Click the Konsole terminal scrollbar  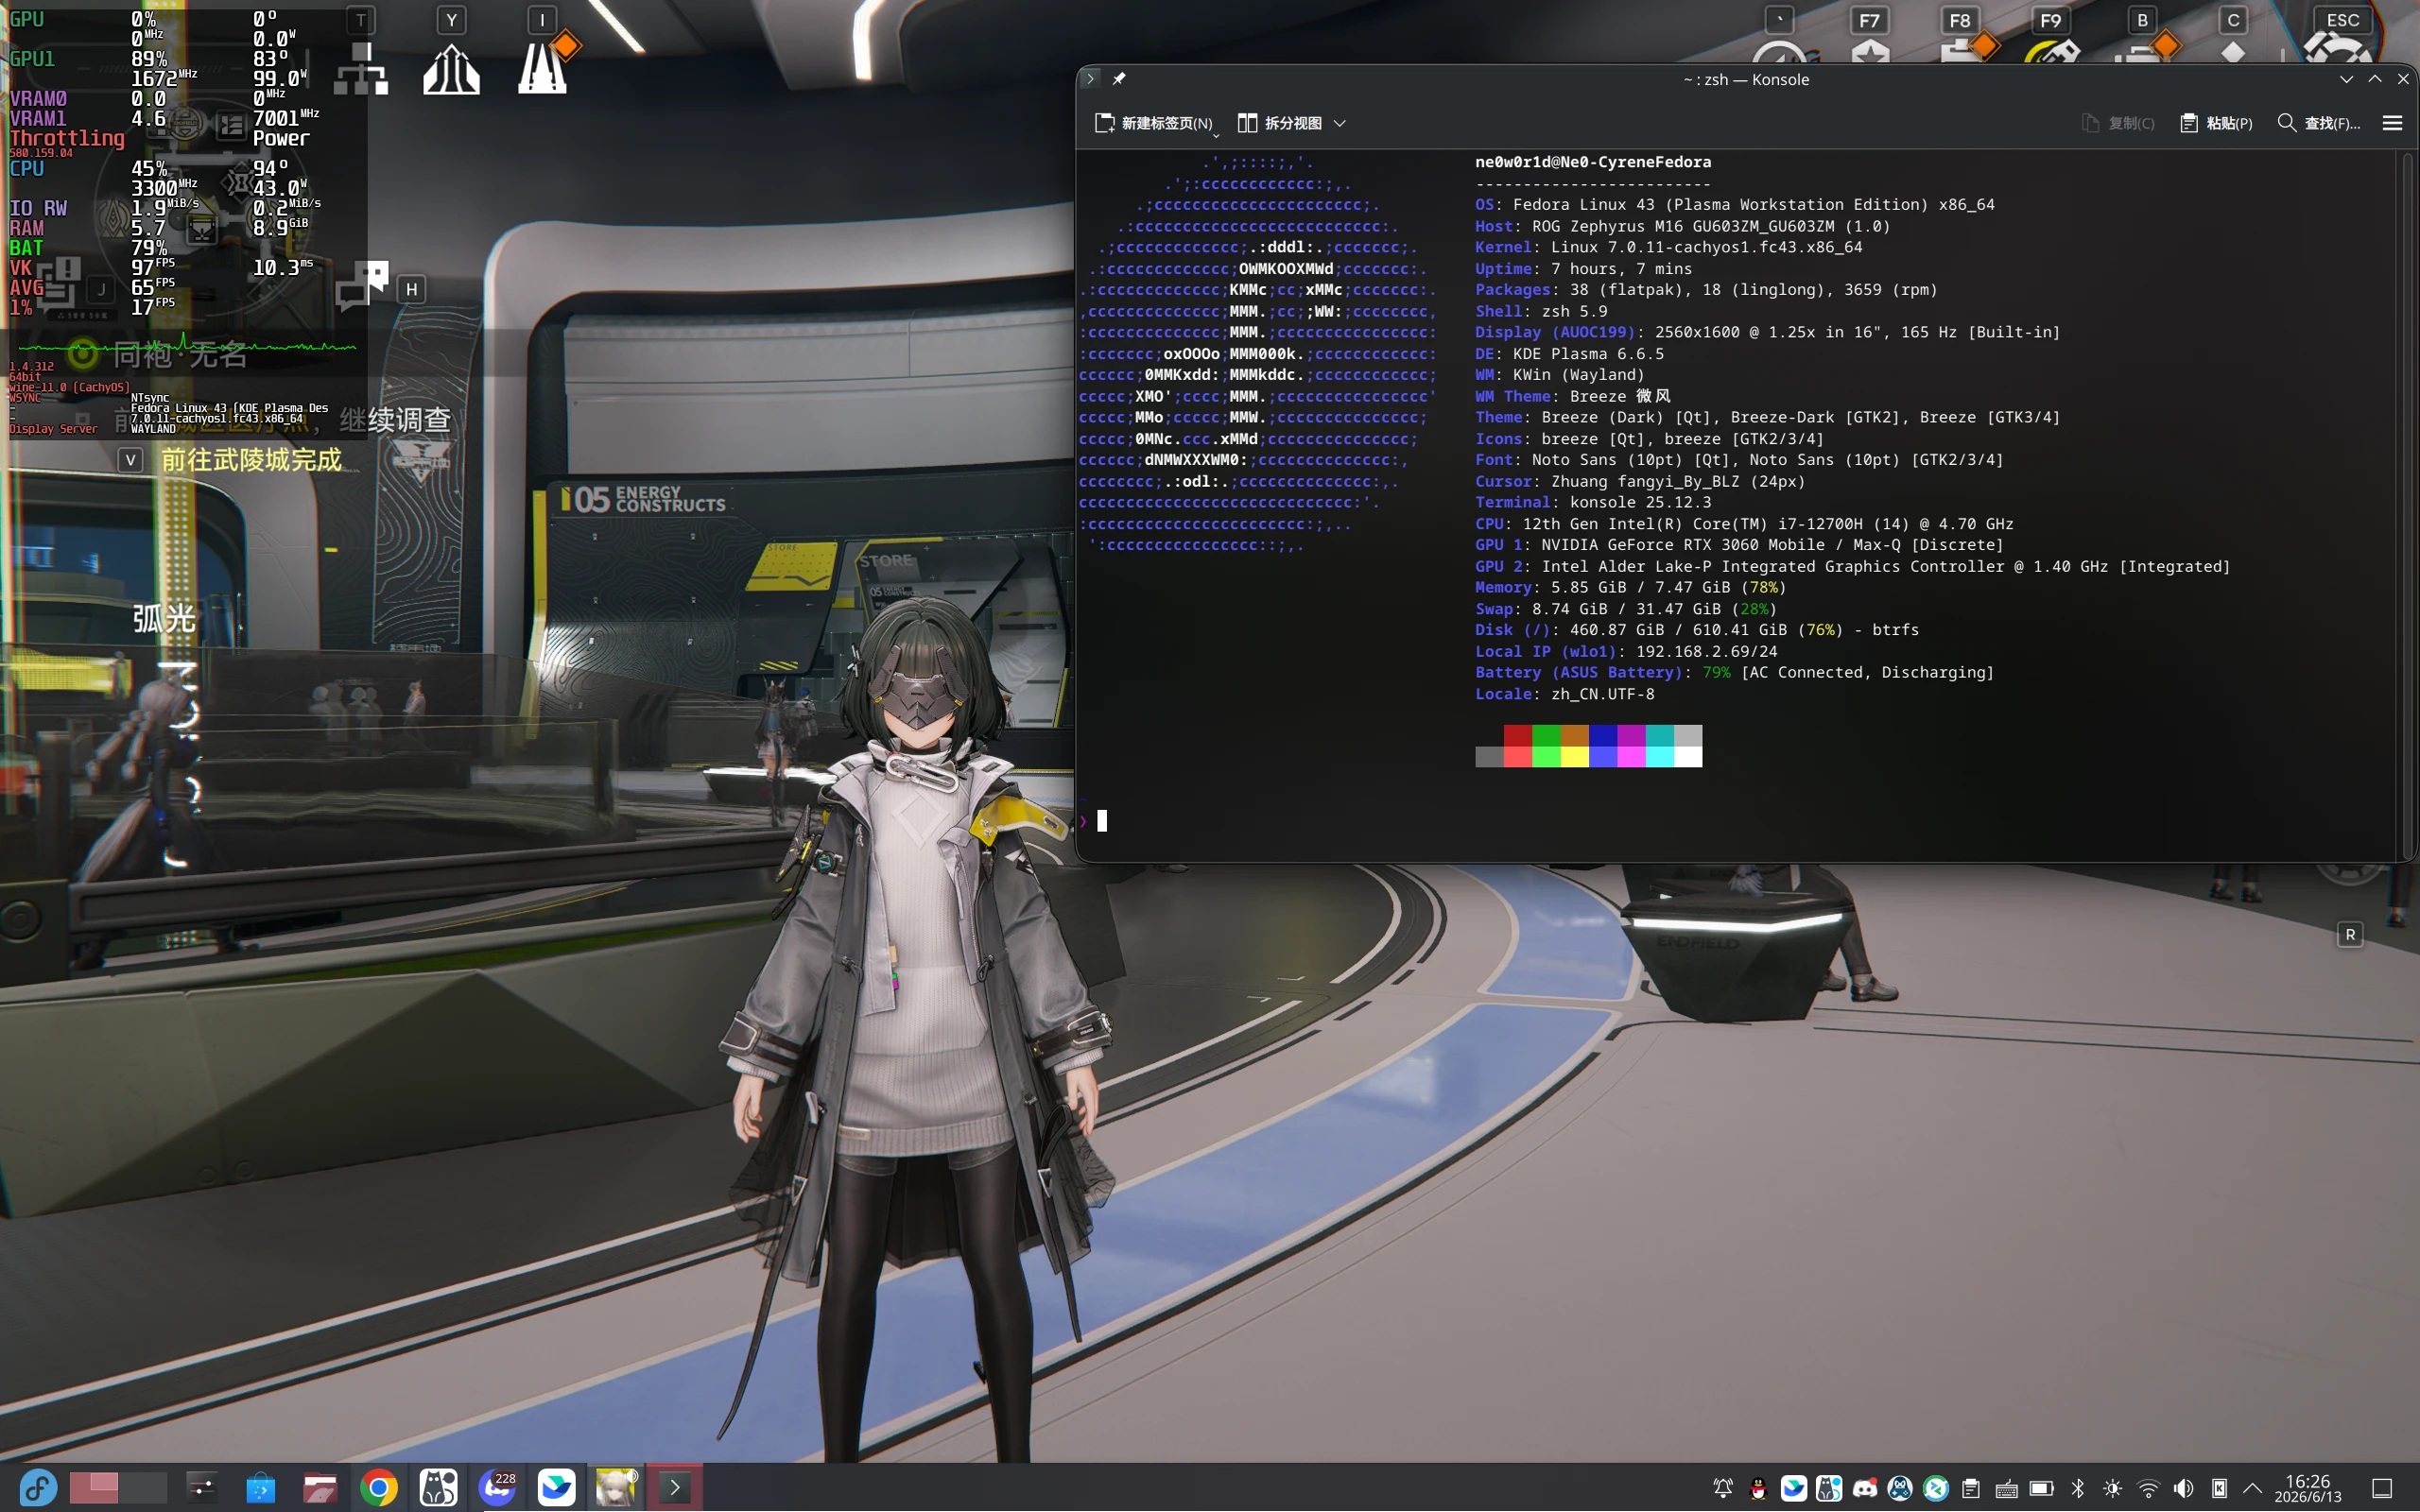(2407, 505)
